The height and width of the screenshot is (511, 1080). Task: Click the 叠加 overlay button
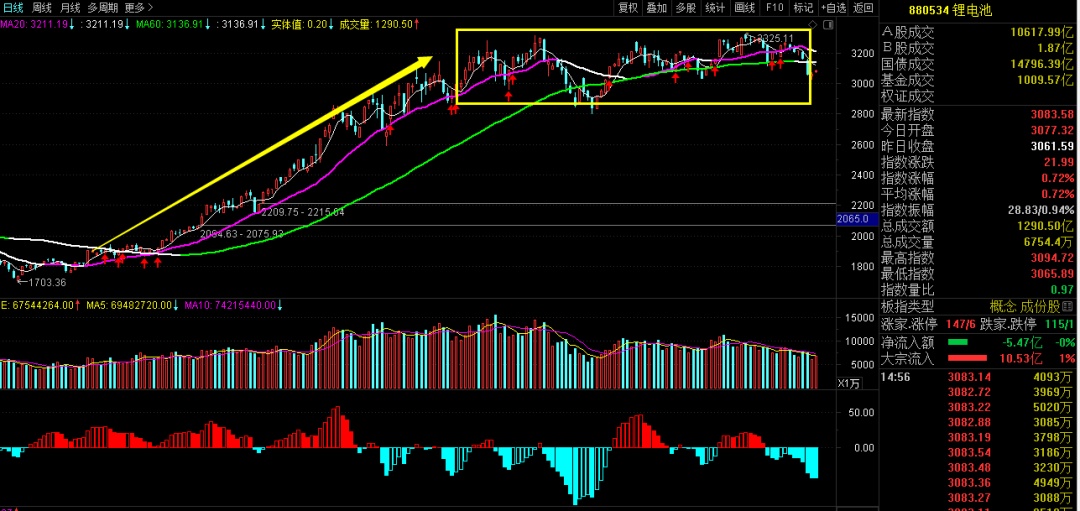click(657, 7)
